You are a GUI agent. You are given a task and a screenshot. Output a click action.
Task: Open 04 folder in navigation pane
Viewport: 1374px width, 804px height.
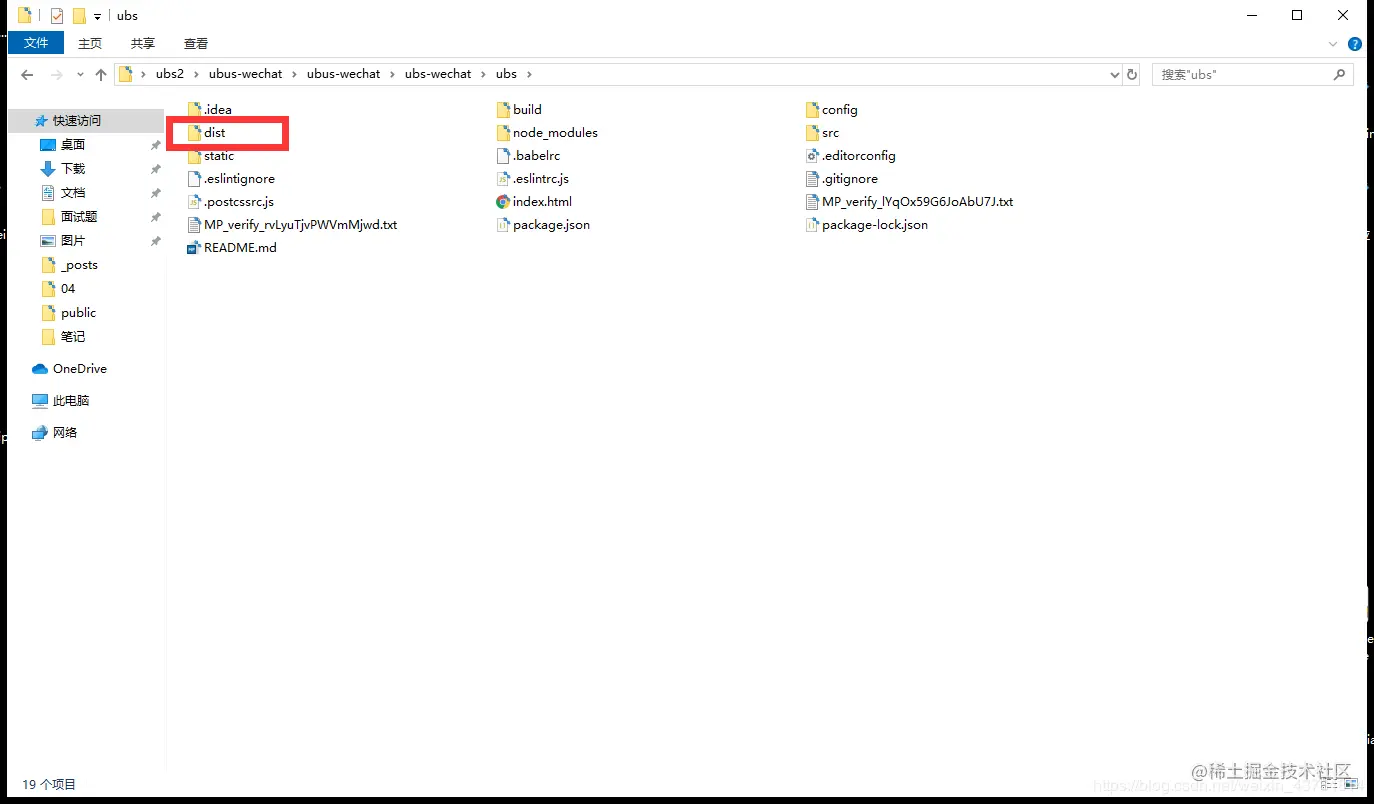68,288
